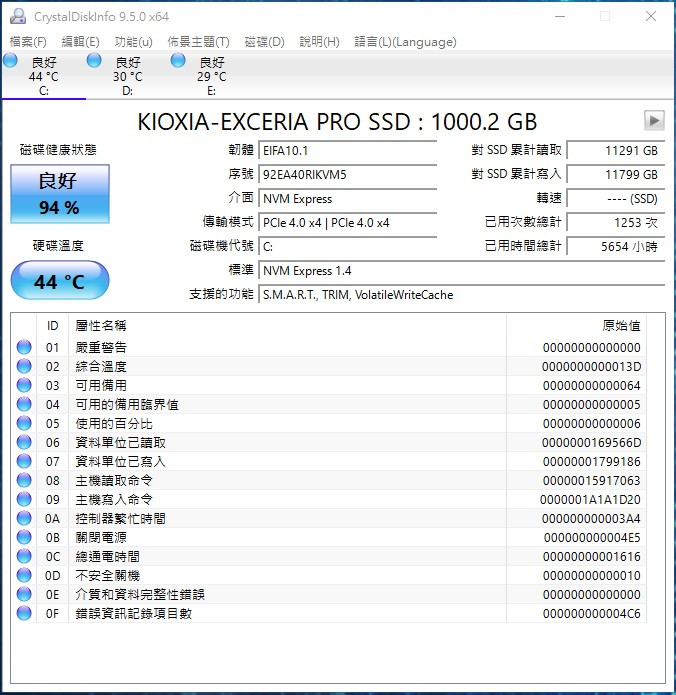Click the next disk arrow button
The image size is (676, 695).
[x=654, y=121]
